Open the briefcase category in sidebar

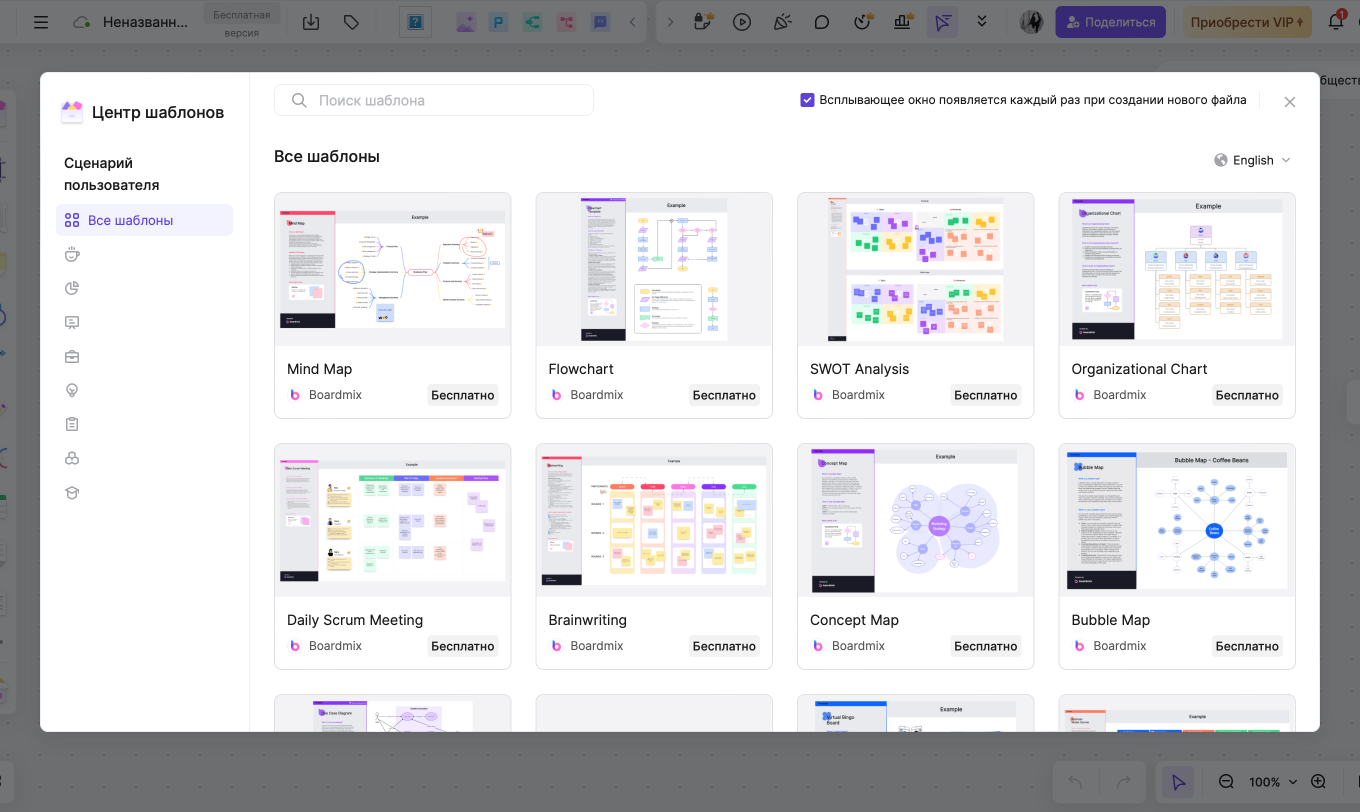pyautogui.click(x=72, y=356)
